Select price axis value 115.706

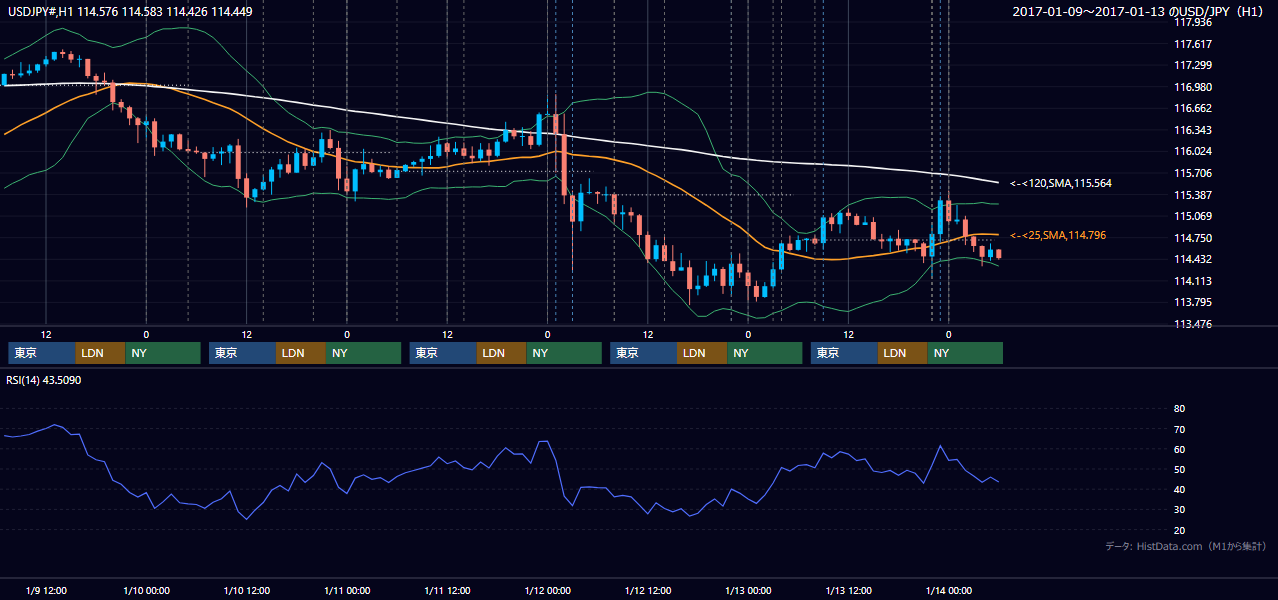point(1192,173)
